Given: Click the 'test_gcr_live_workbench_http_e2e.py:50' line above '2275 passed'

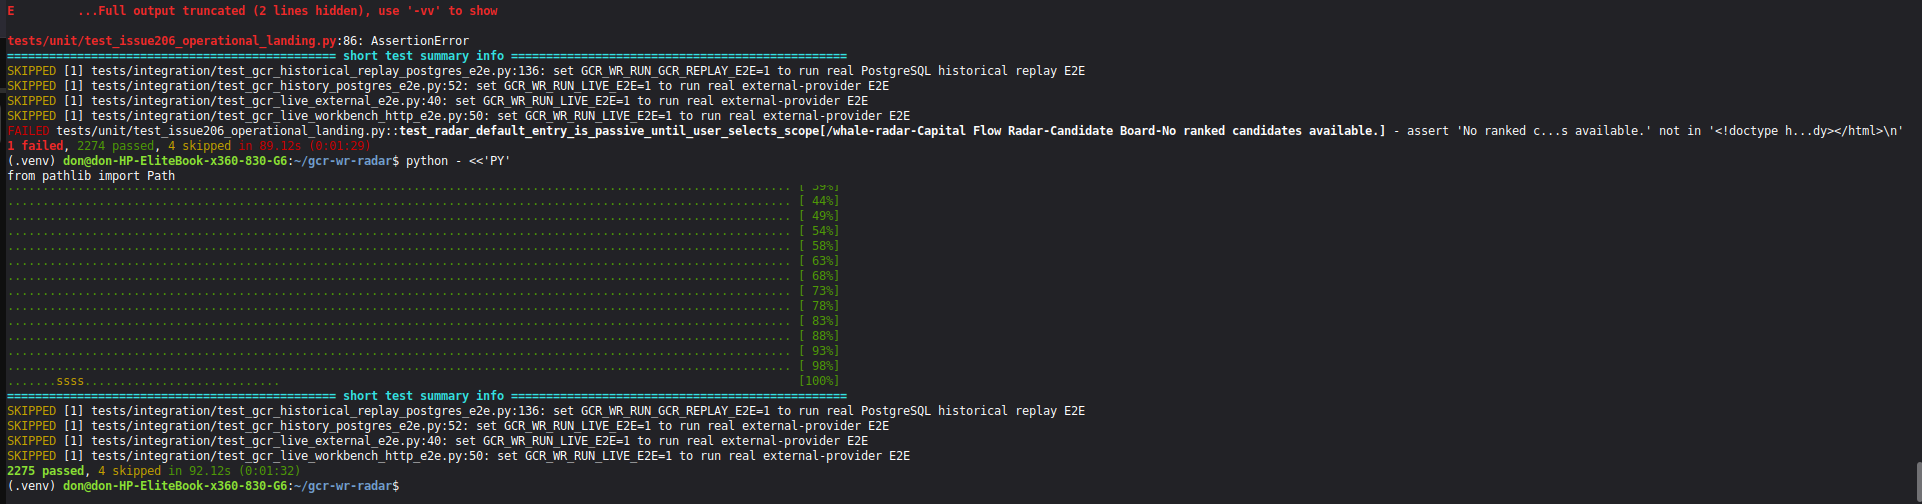Looking at the screenshot, I should (x=458, y=456).
